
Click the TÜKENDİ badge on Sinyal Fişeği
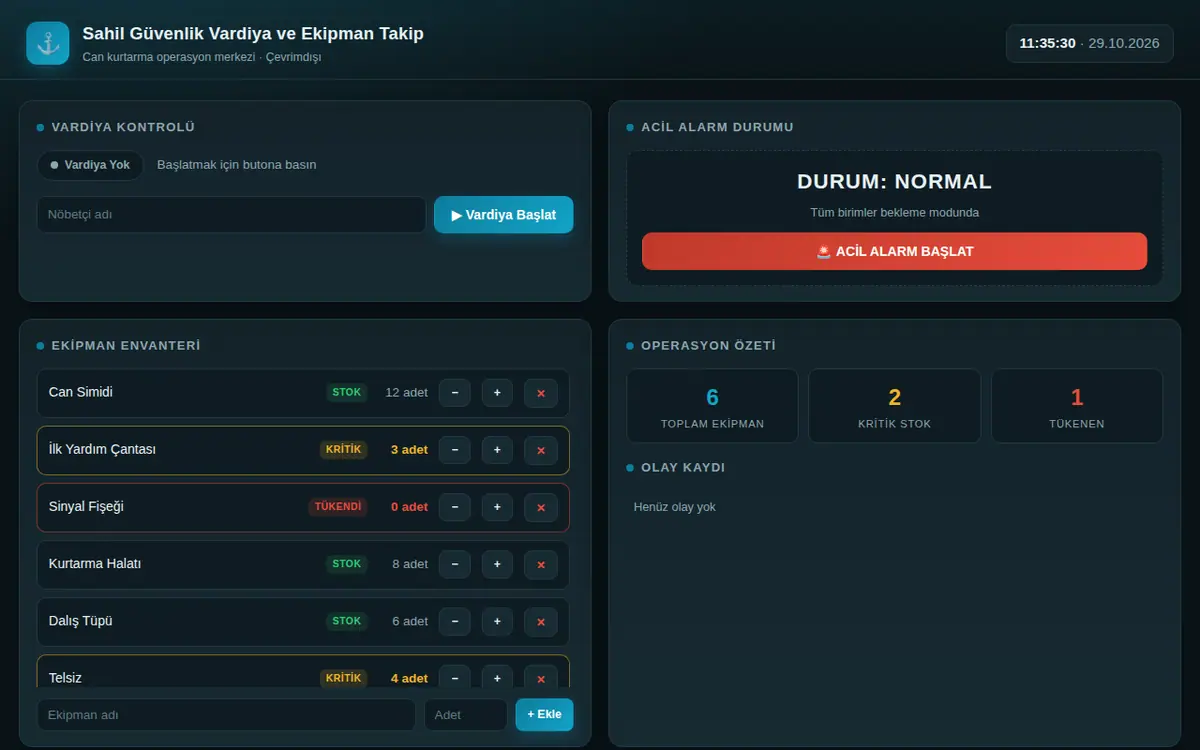(x=338, y=507)
